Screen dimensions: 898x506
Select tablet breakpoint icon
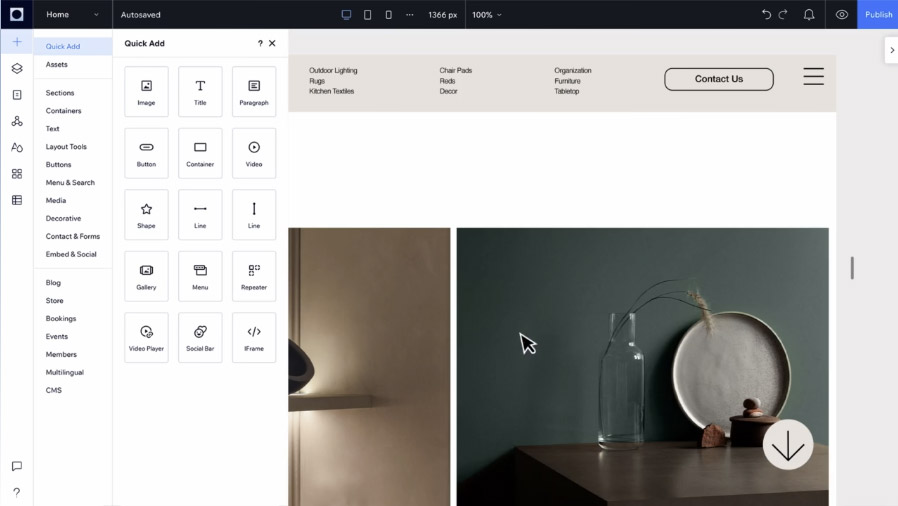[368, 15]
